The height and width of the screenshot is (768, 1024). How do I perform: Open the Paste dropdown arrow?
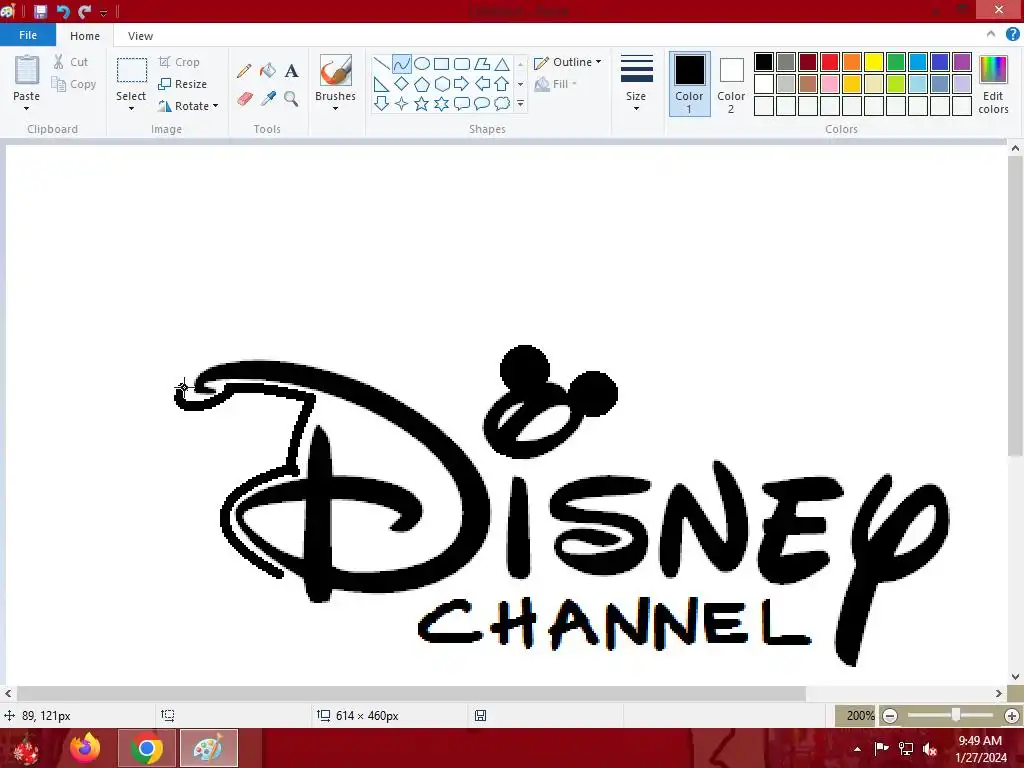coord(26,108)
